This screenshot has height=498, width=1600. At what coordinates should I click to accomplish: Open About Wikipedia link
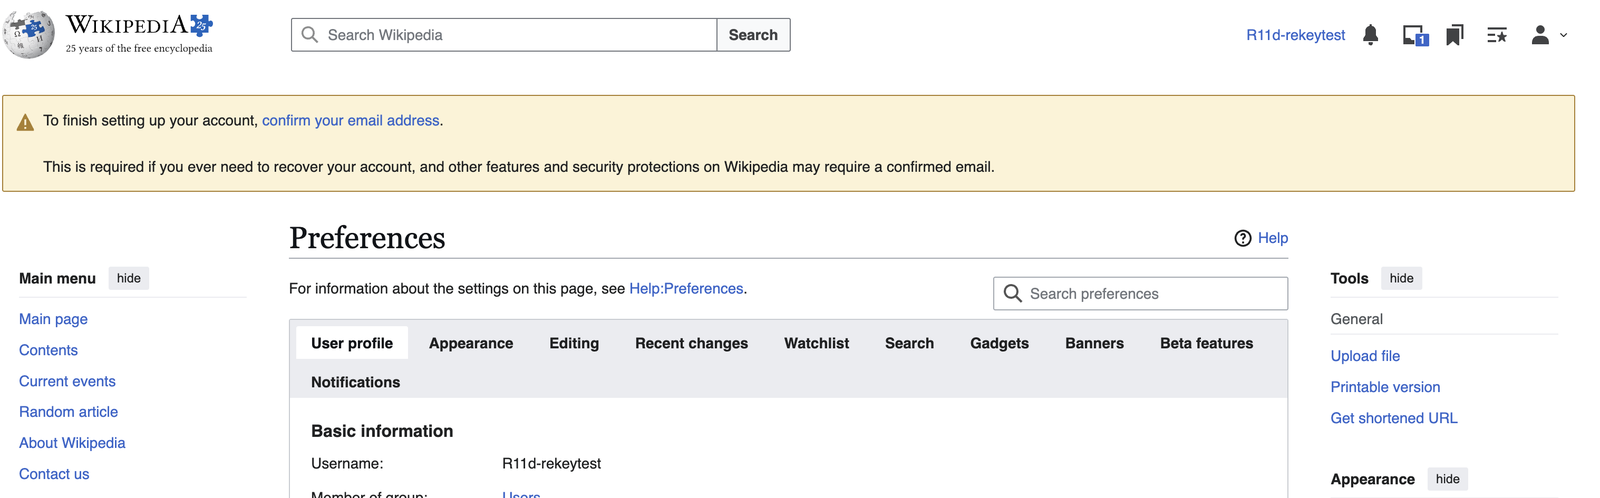pyautogui.click(x=72, y=443)
